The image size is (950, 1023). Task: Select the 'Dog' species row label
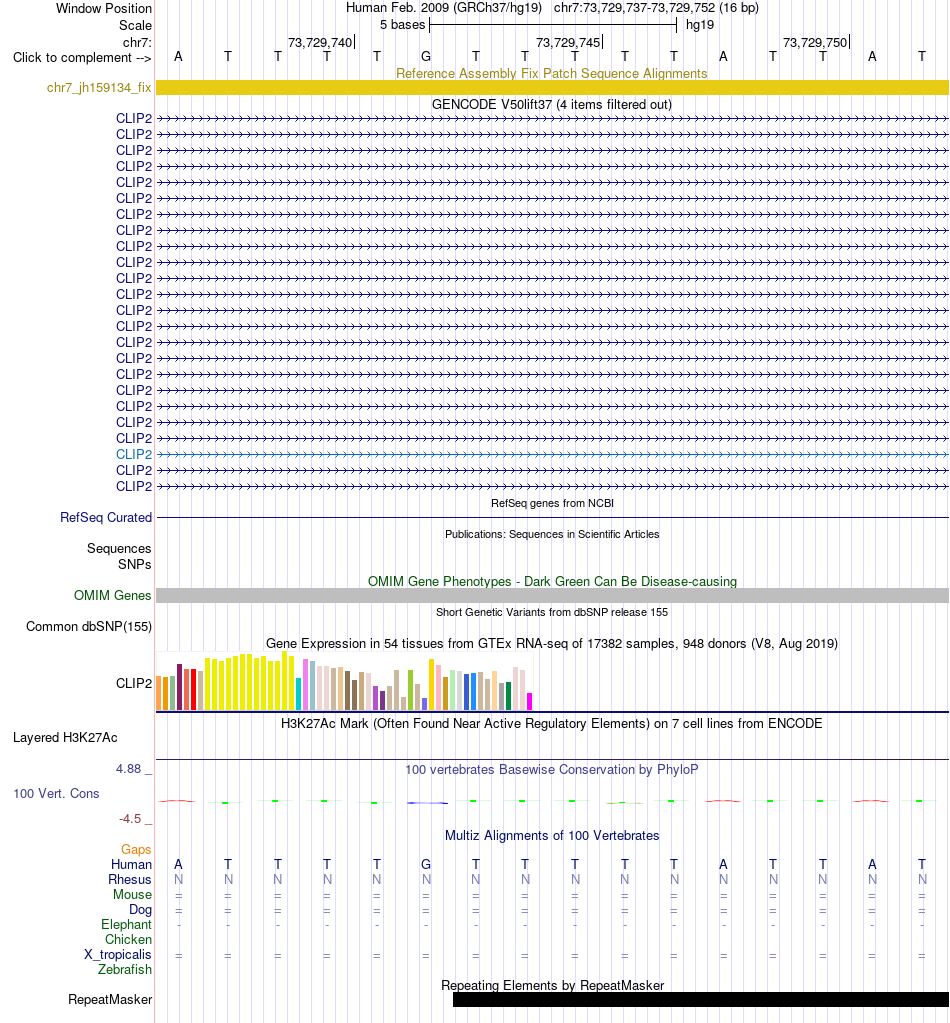pyautogui.click(x=140, y=909)
